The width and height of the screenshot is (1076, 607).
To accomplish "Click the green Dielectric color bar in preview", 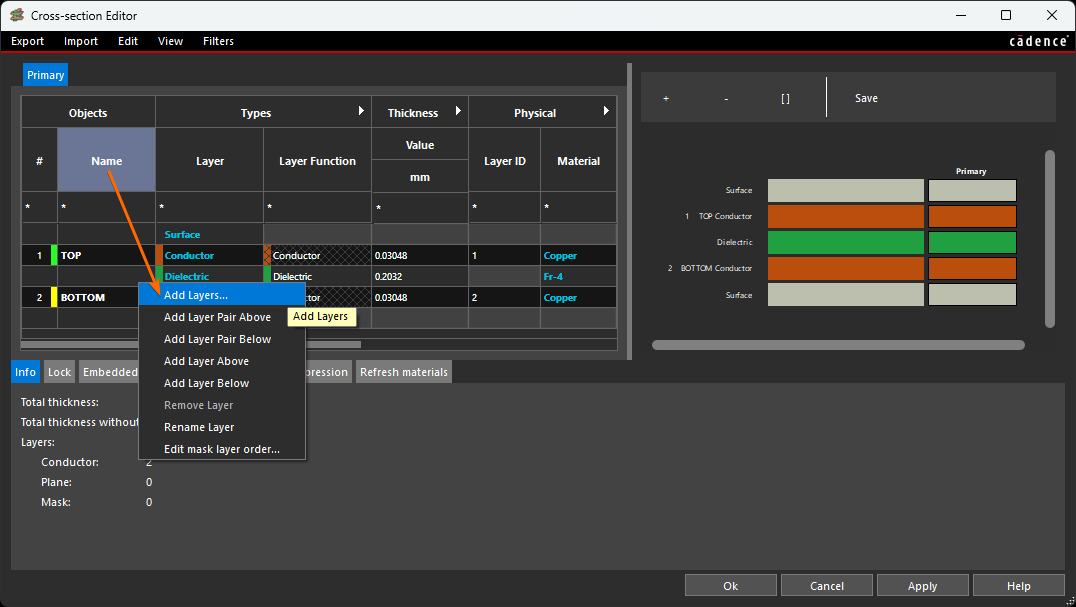I will (x=845, y=242).
